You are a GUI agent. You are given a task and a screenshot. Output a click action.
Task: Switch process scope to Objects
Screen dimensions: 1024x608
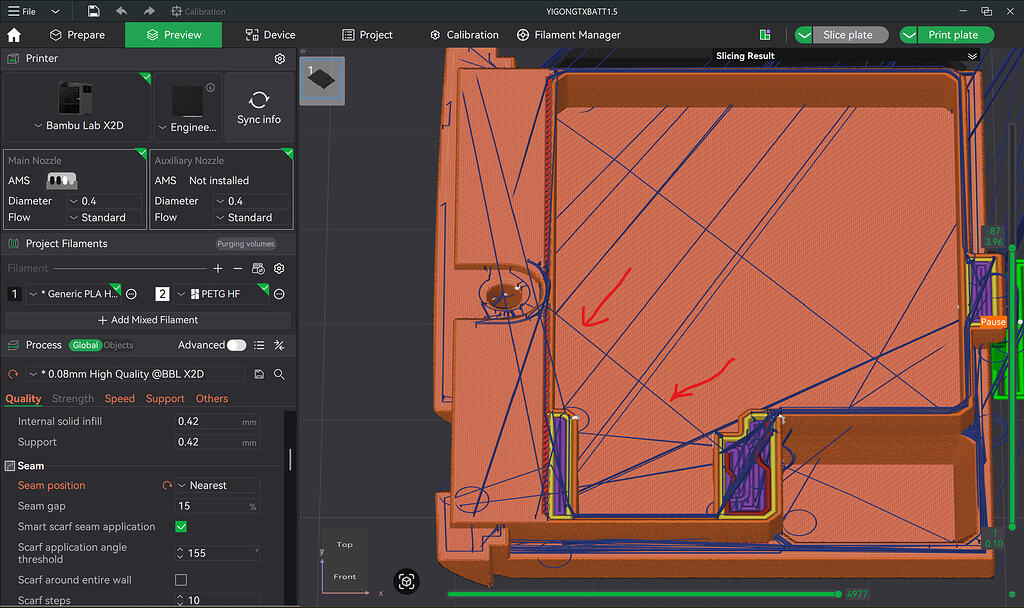[118, 345]
